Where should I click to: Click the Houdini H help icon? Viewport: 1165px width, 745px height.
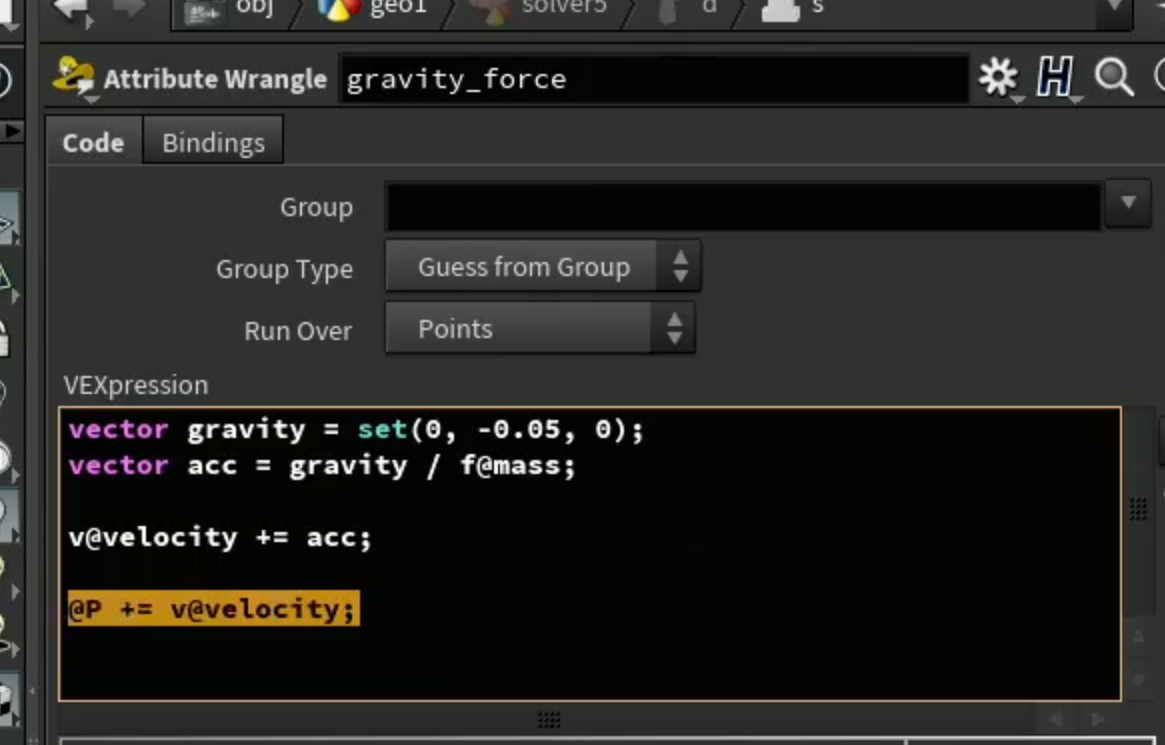pyautogui.click(x=1055, y=77)
